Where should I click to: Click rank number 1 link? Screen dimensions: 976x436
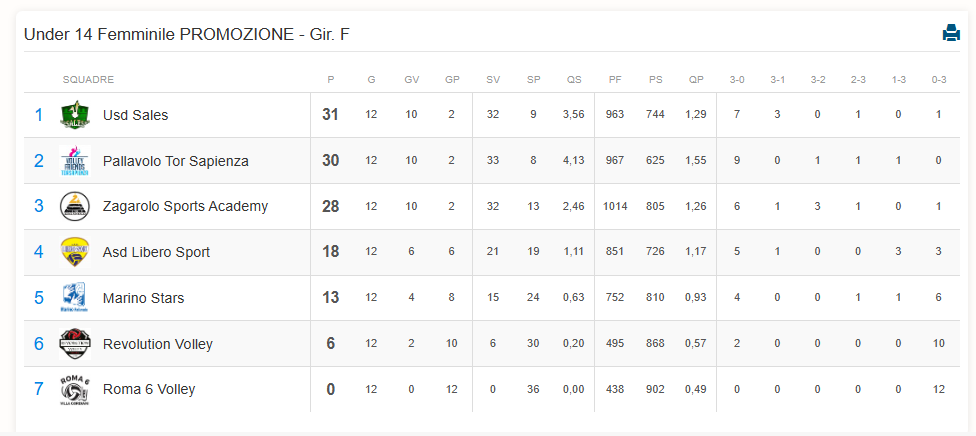click(x=39, y=115)
